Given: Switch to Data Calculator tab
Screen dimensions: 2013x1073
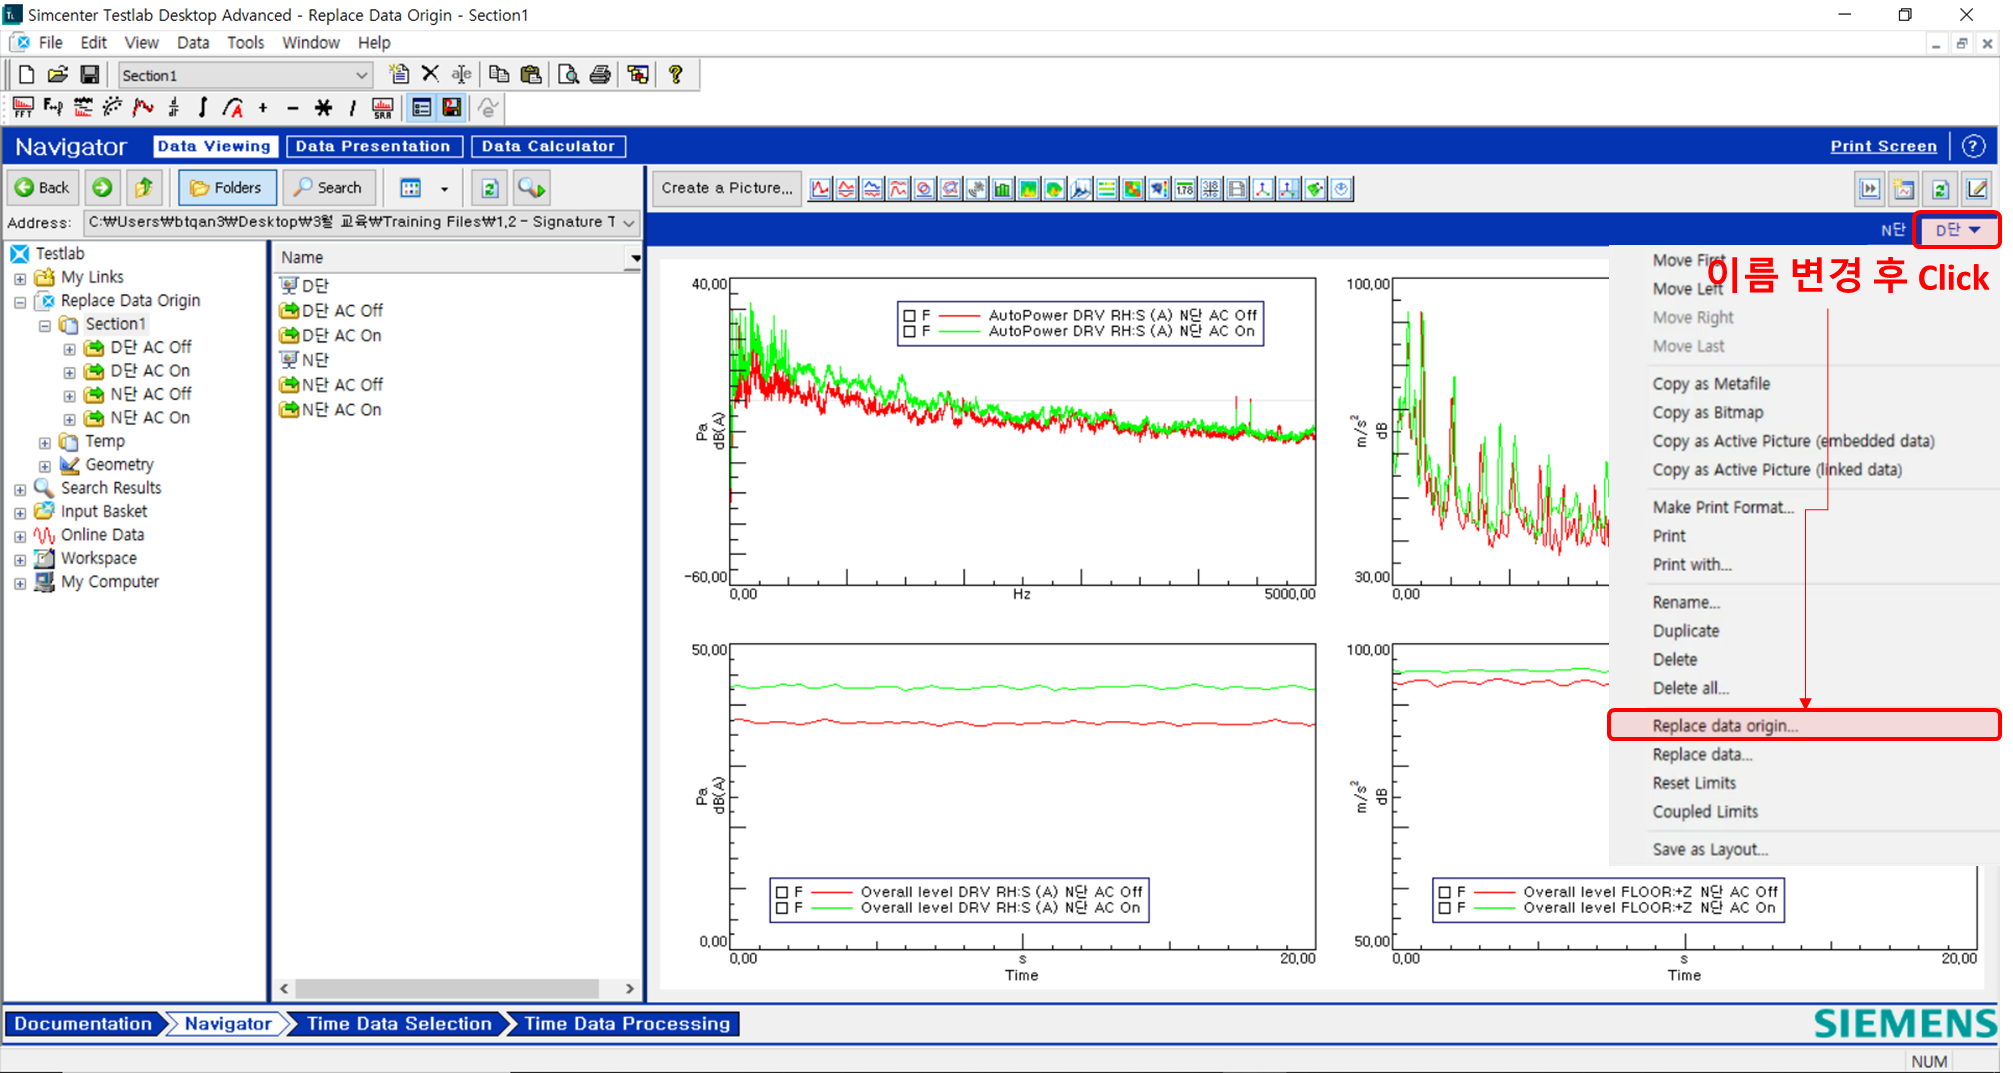Looking at the screenshot, I should [x=548, y=146].
